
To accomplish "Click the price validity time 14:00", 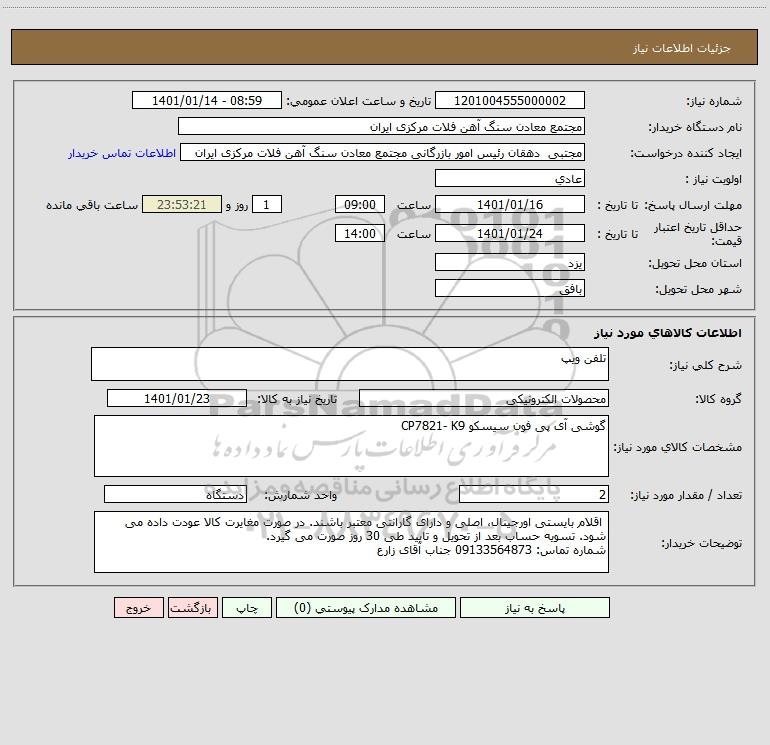I will [x=359, y=233].
